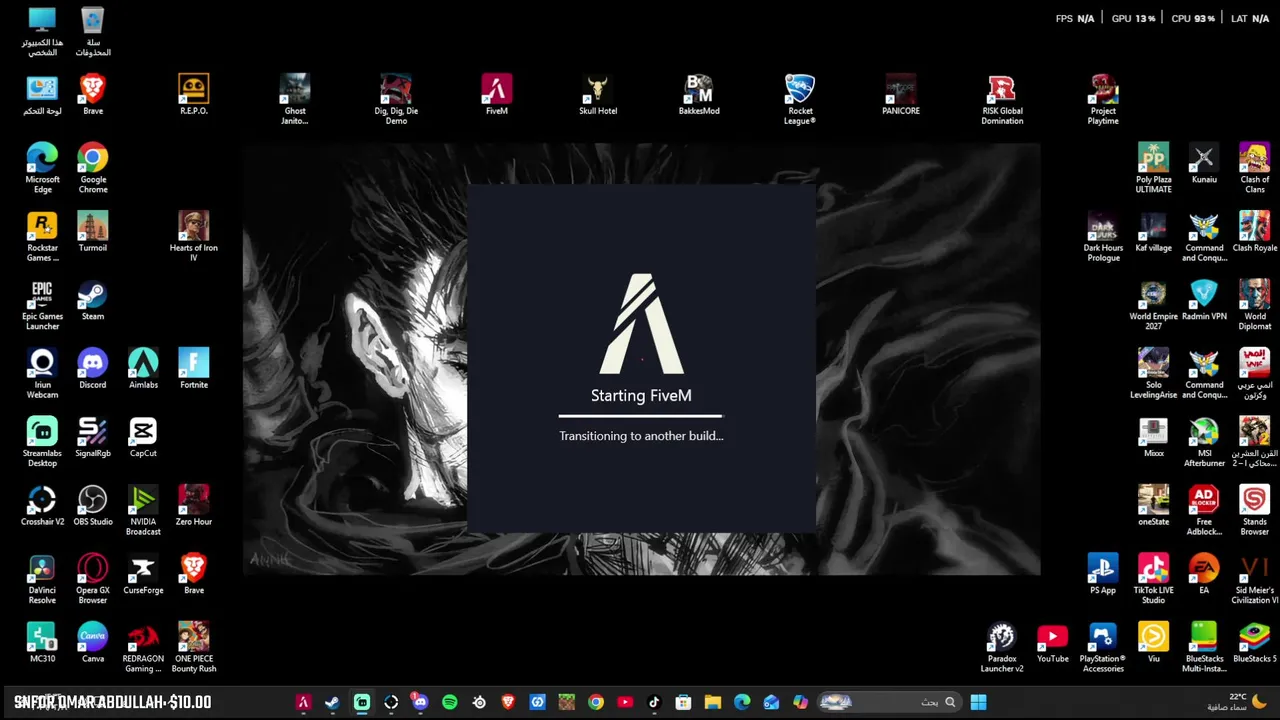
Task: Open the World Empire 2027 icon
Action: point(1153,305)
